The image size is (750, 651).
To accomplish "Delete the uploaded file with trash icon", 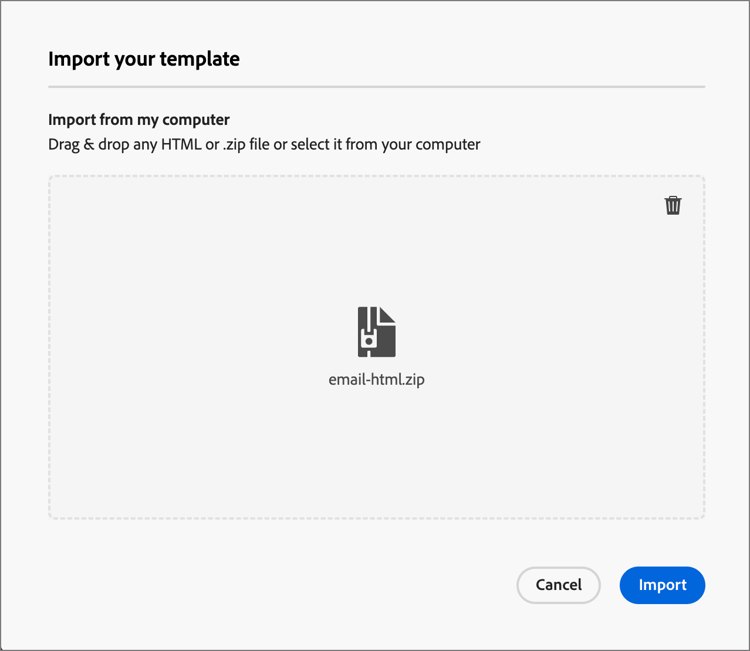I will coord(673,205).
